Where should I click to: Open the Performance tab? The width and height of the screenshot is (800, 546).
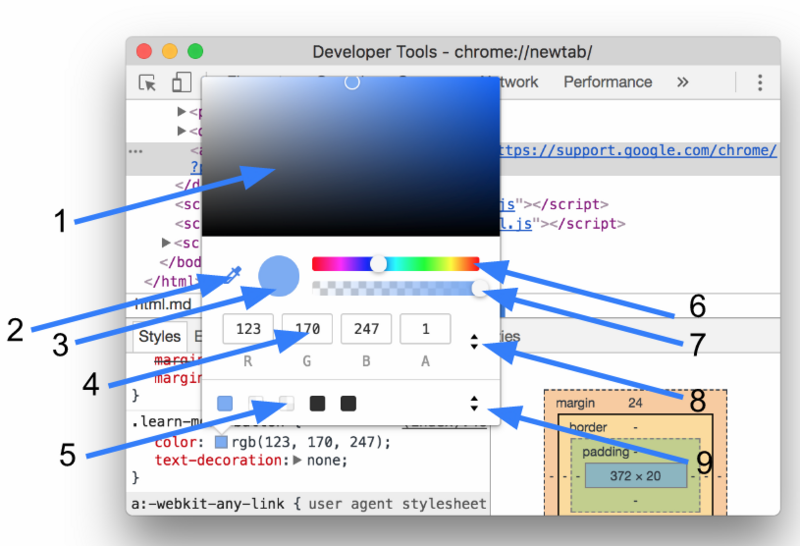pyautogui.click(x=607, y=82)
